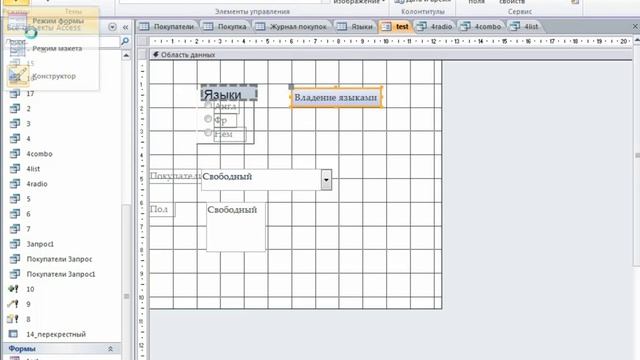This screenshot has width=640, height=360.
Task: Click the Область данных section bar
Action: 391,55
